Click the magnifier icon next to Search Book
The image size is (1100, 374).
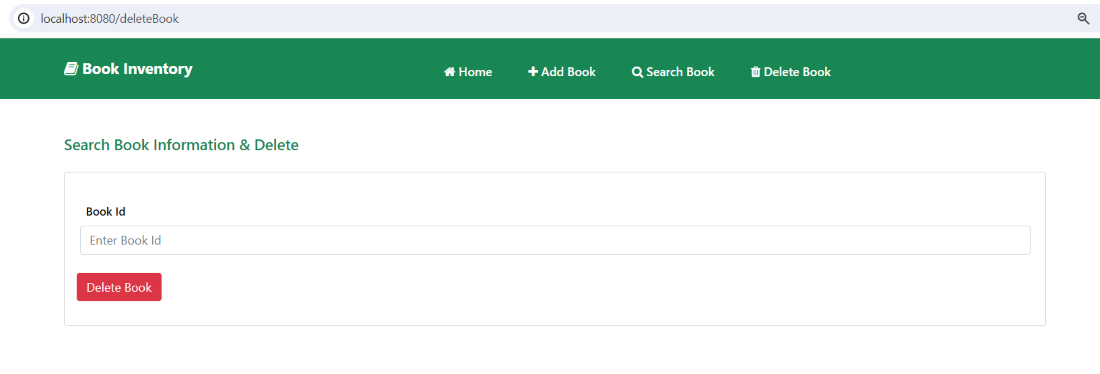click(637, 72)
